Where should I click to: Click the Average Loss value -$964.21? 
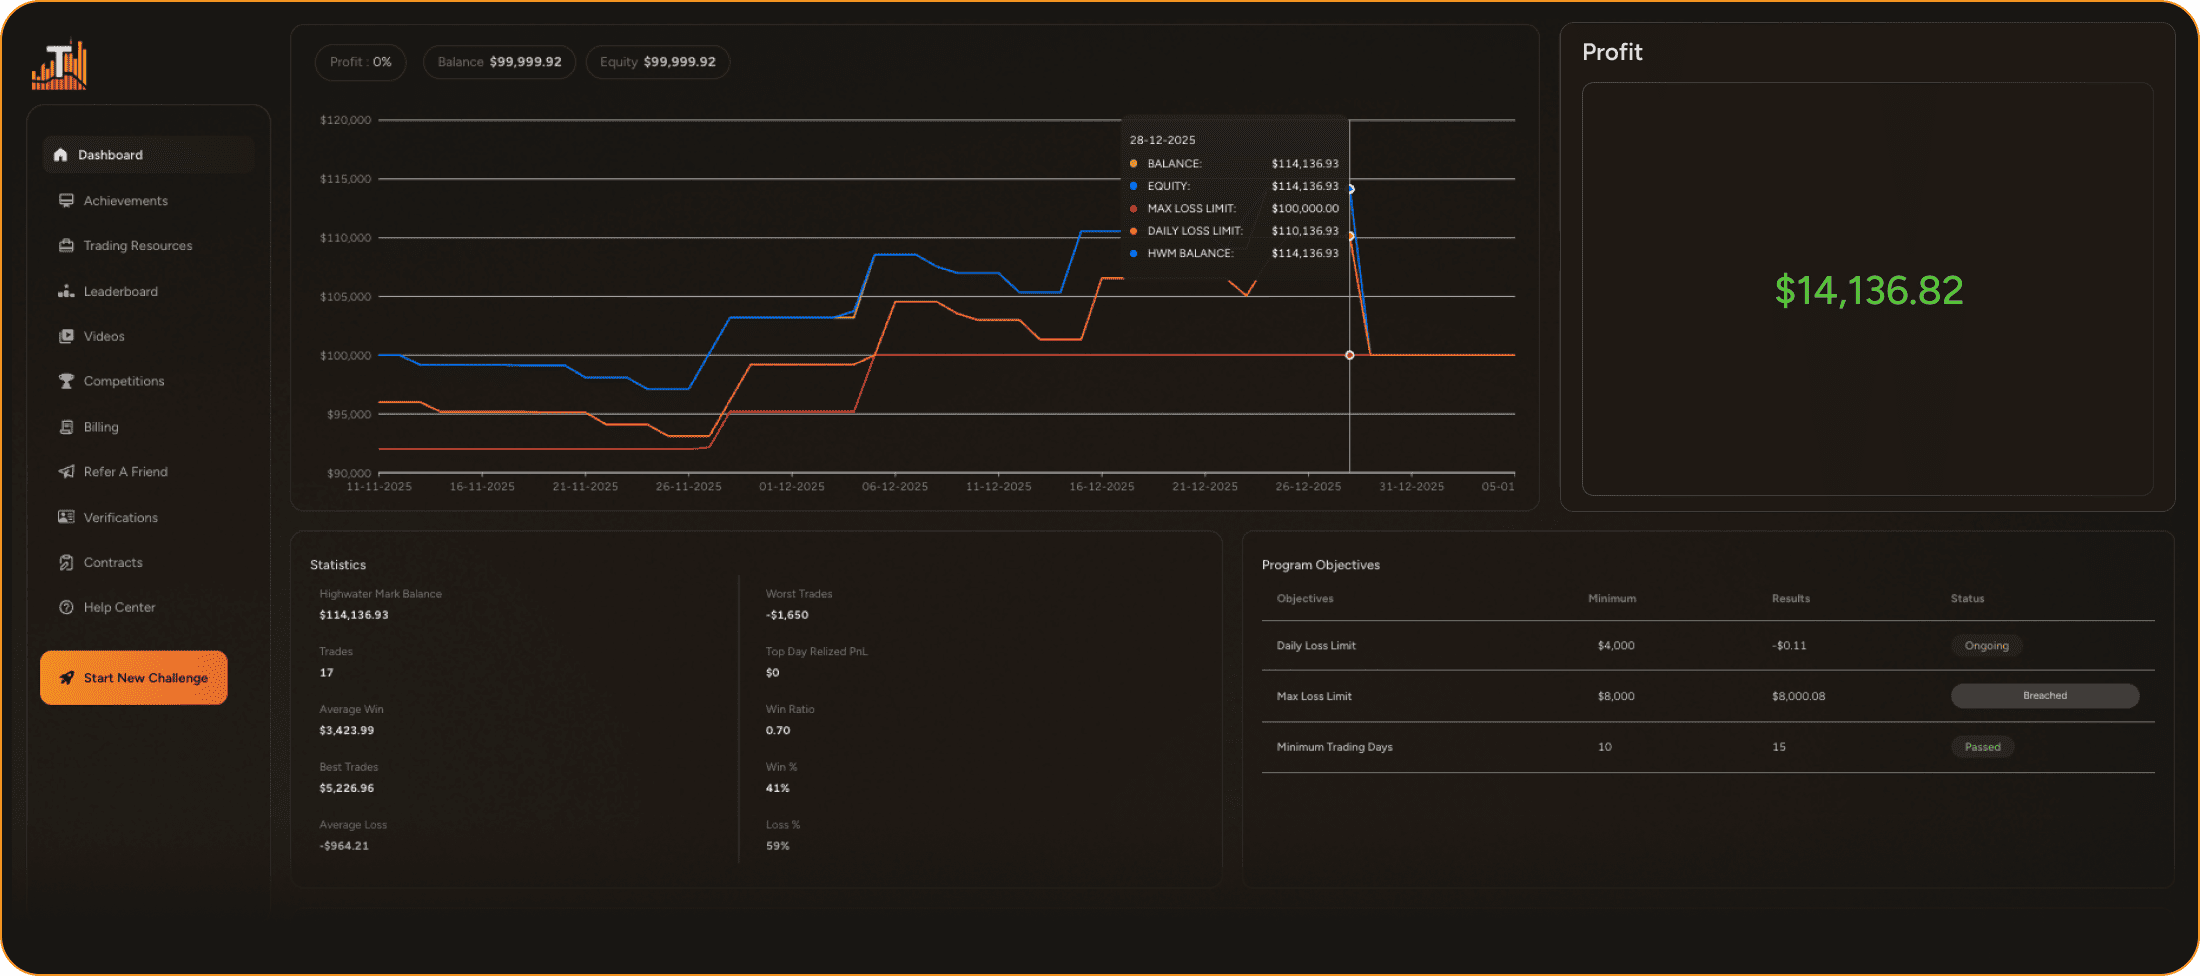344,846
